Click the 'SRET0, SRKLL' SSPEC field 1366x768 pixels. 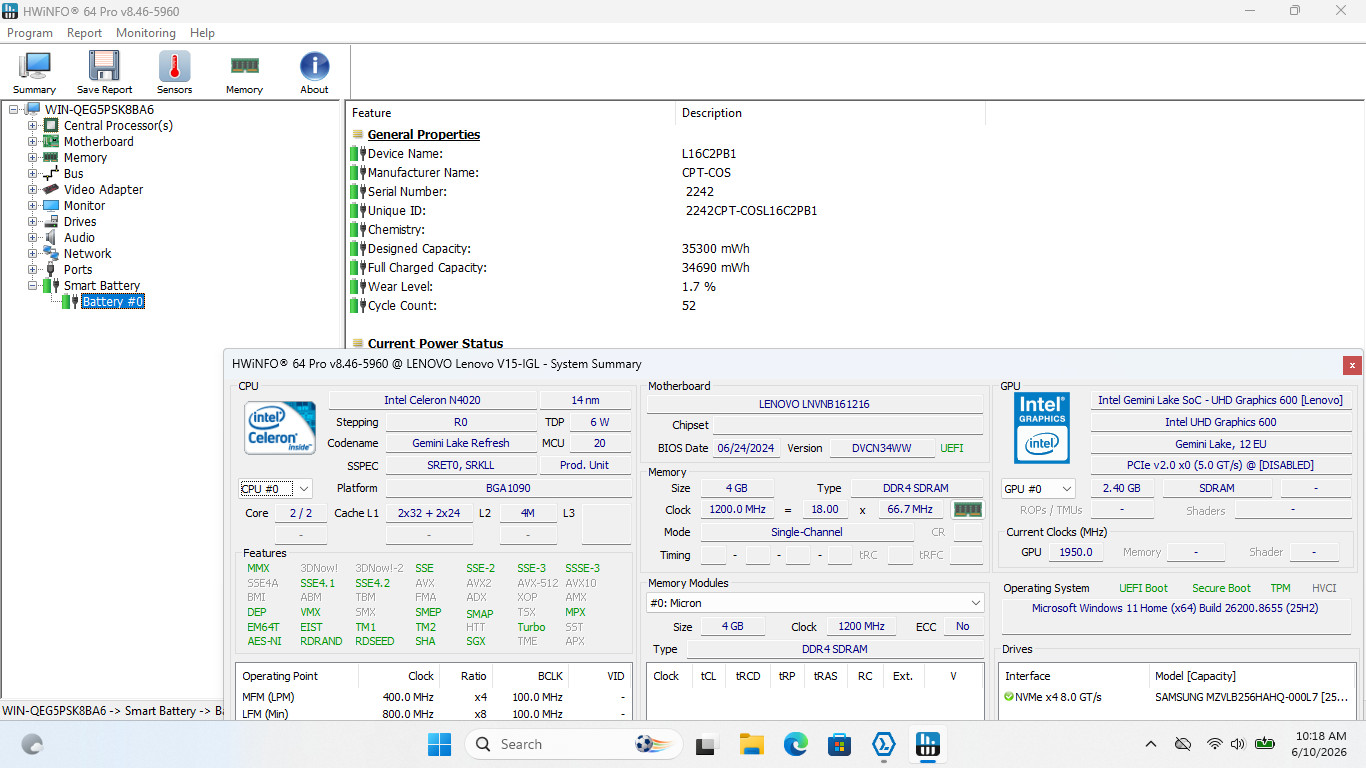click(461, 465)
